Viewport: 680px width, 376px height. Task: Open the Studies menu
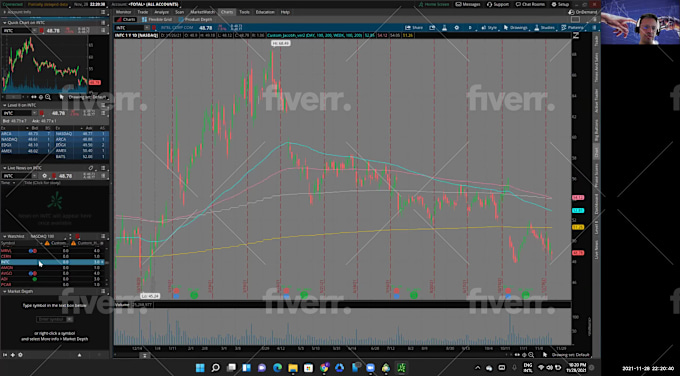544,27
